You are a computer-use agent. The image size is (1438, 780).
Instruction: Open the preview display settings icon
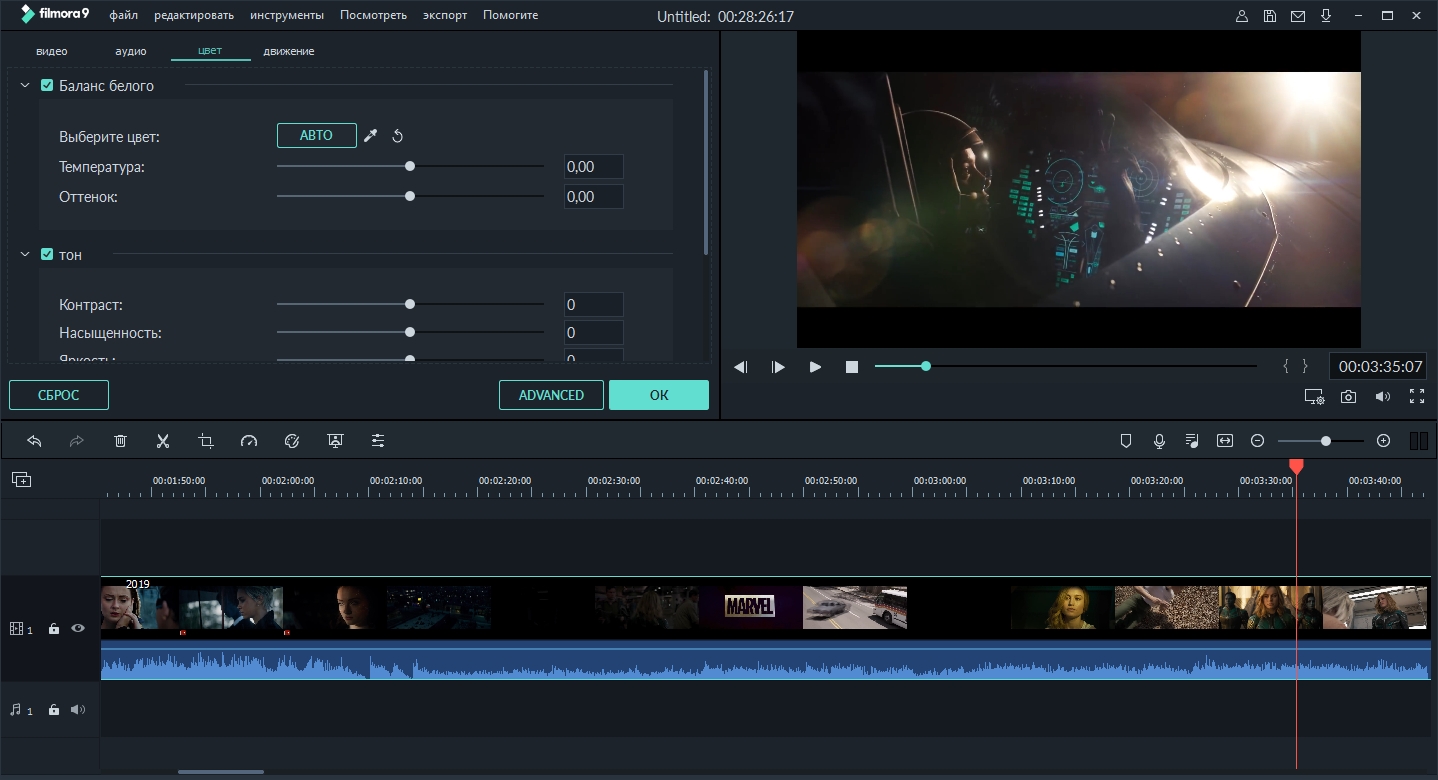coord(1314,397)
